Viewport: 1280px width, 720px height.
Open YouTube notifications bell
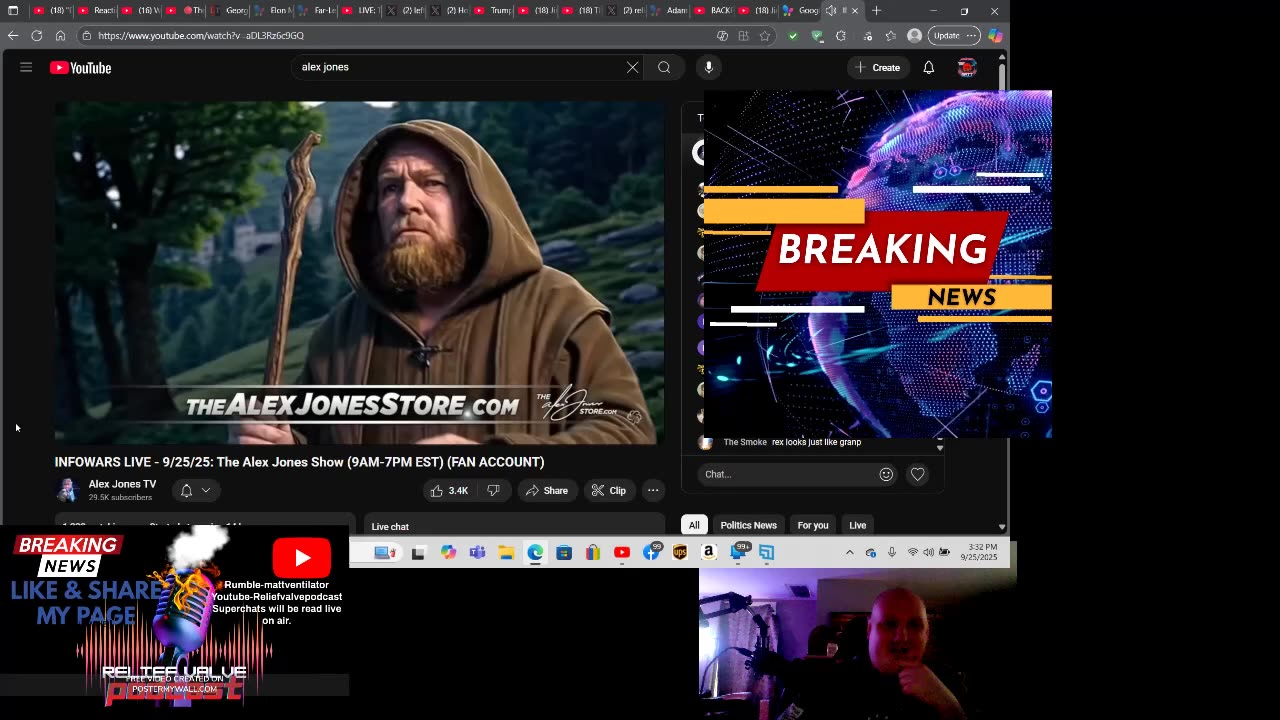tap(928, 67)
